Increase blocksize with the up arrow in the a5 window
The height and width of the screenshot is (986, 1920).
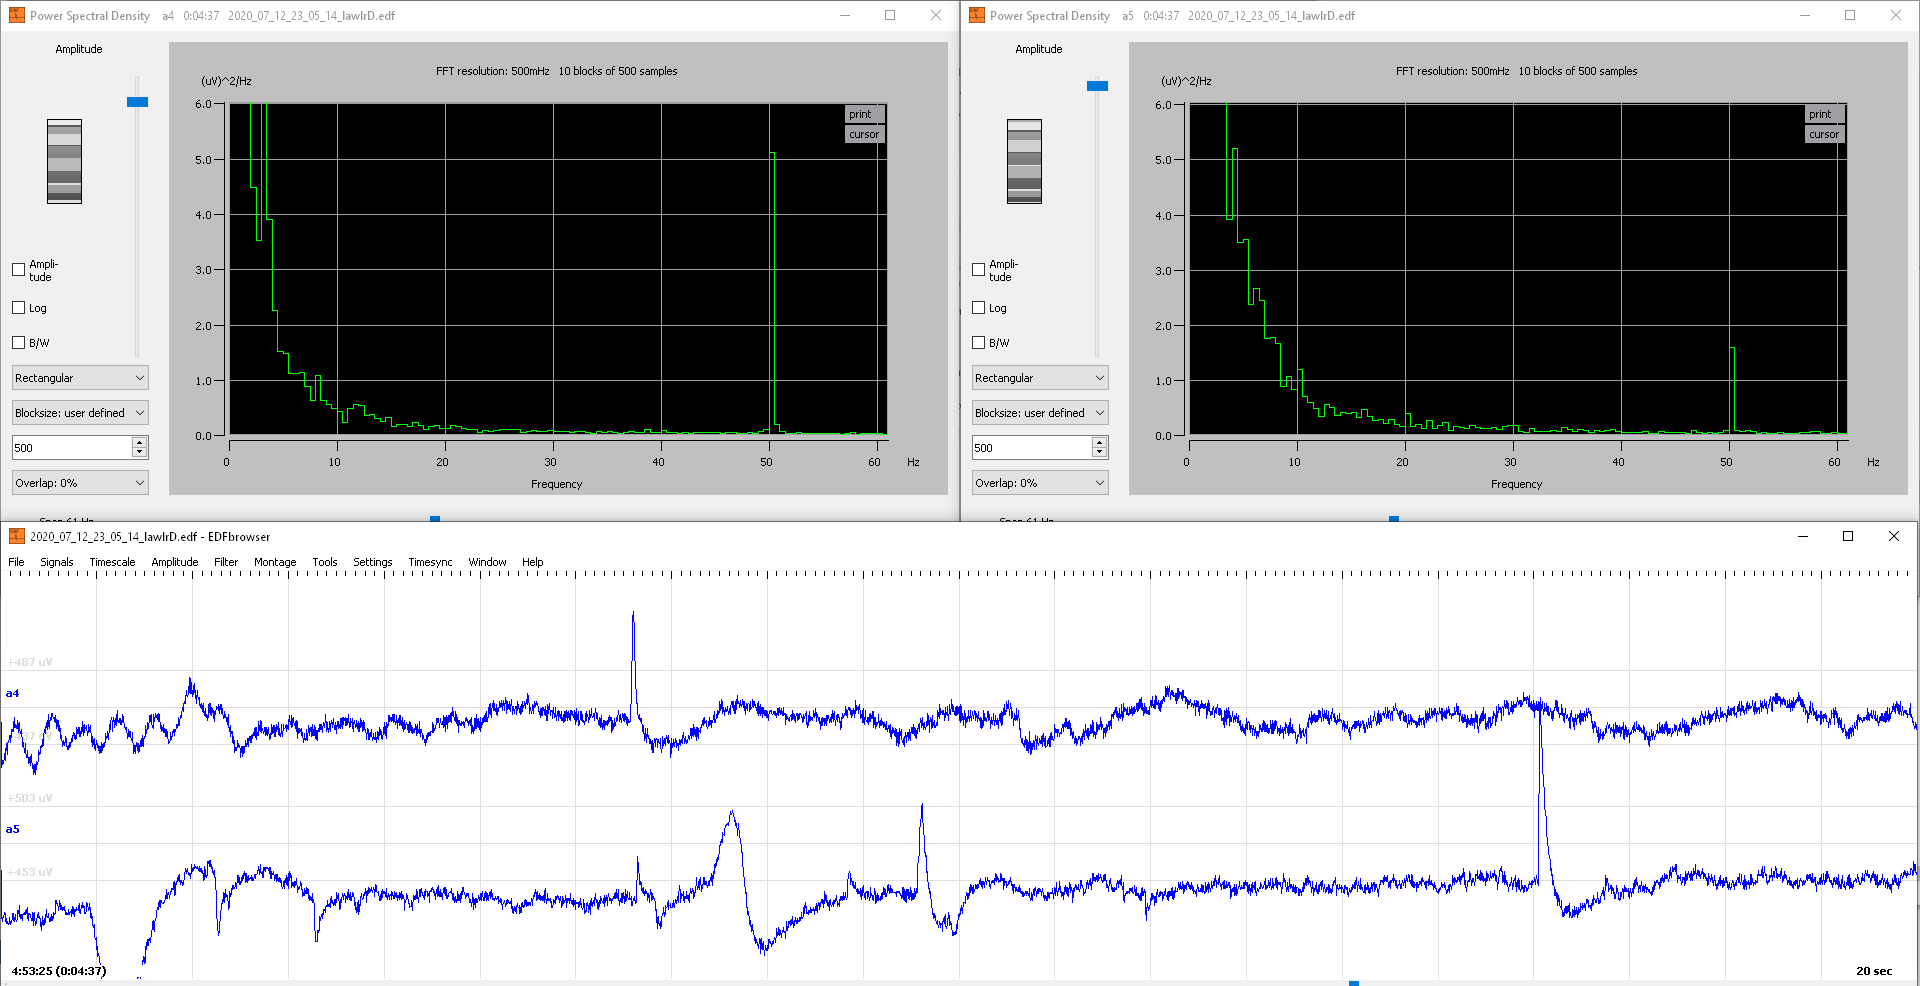click(x=1100, y=442)
